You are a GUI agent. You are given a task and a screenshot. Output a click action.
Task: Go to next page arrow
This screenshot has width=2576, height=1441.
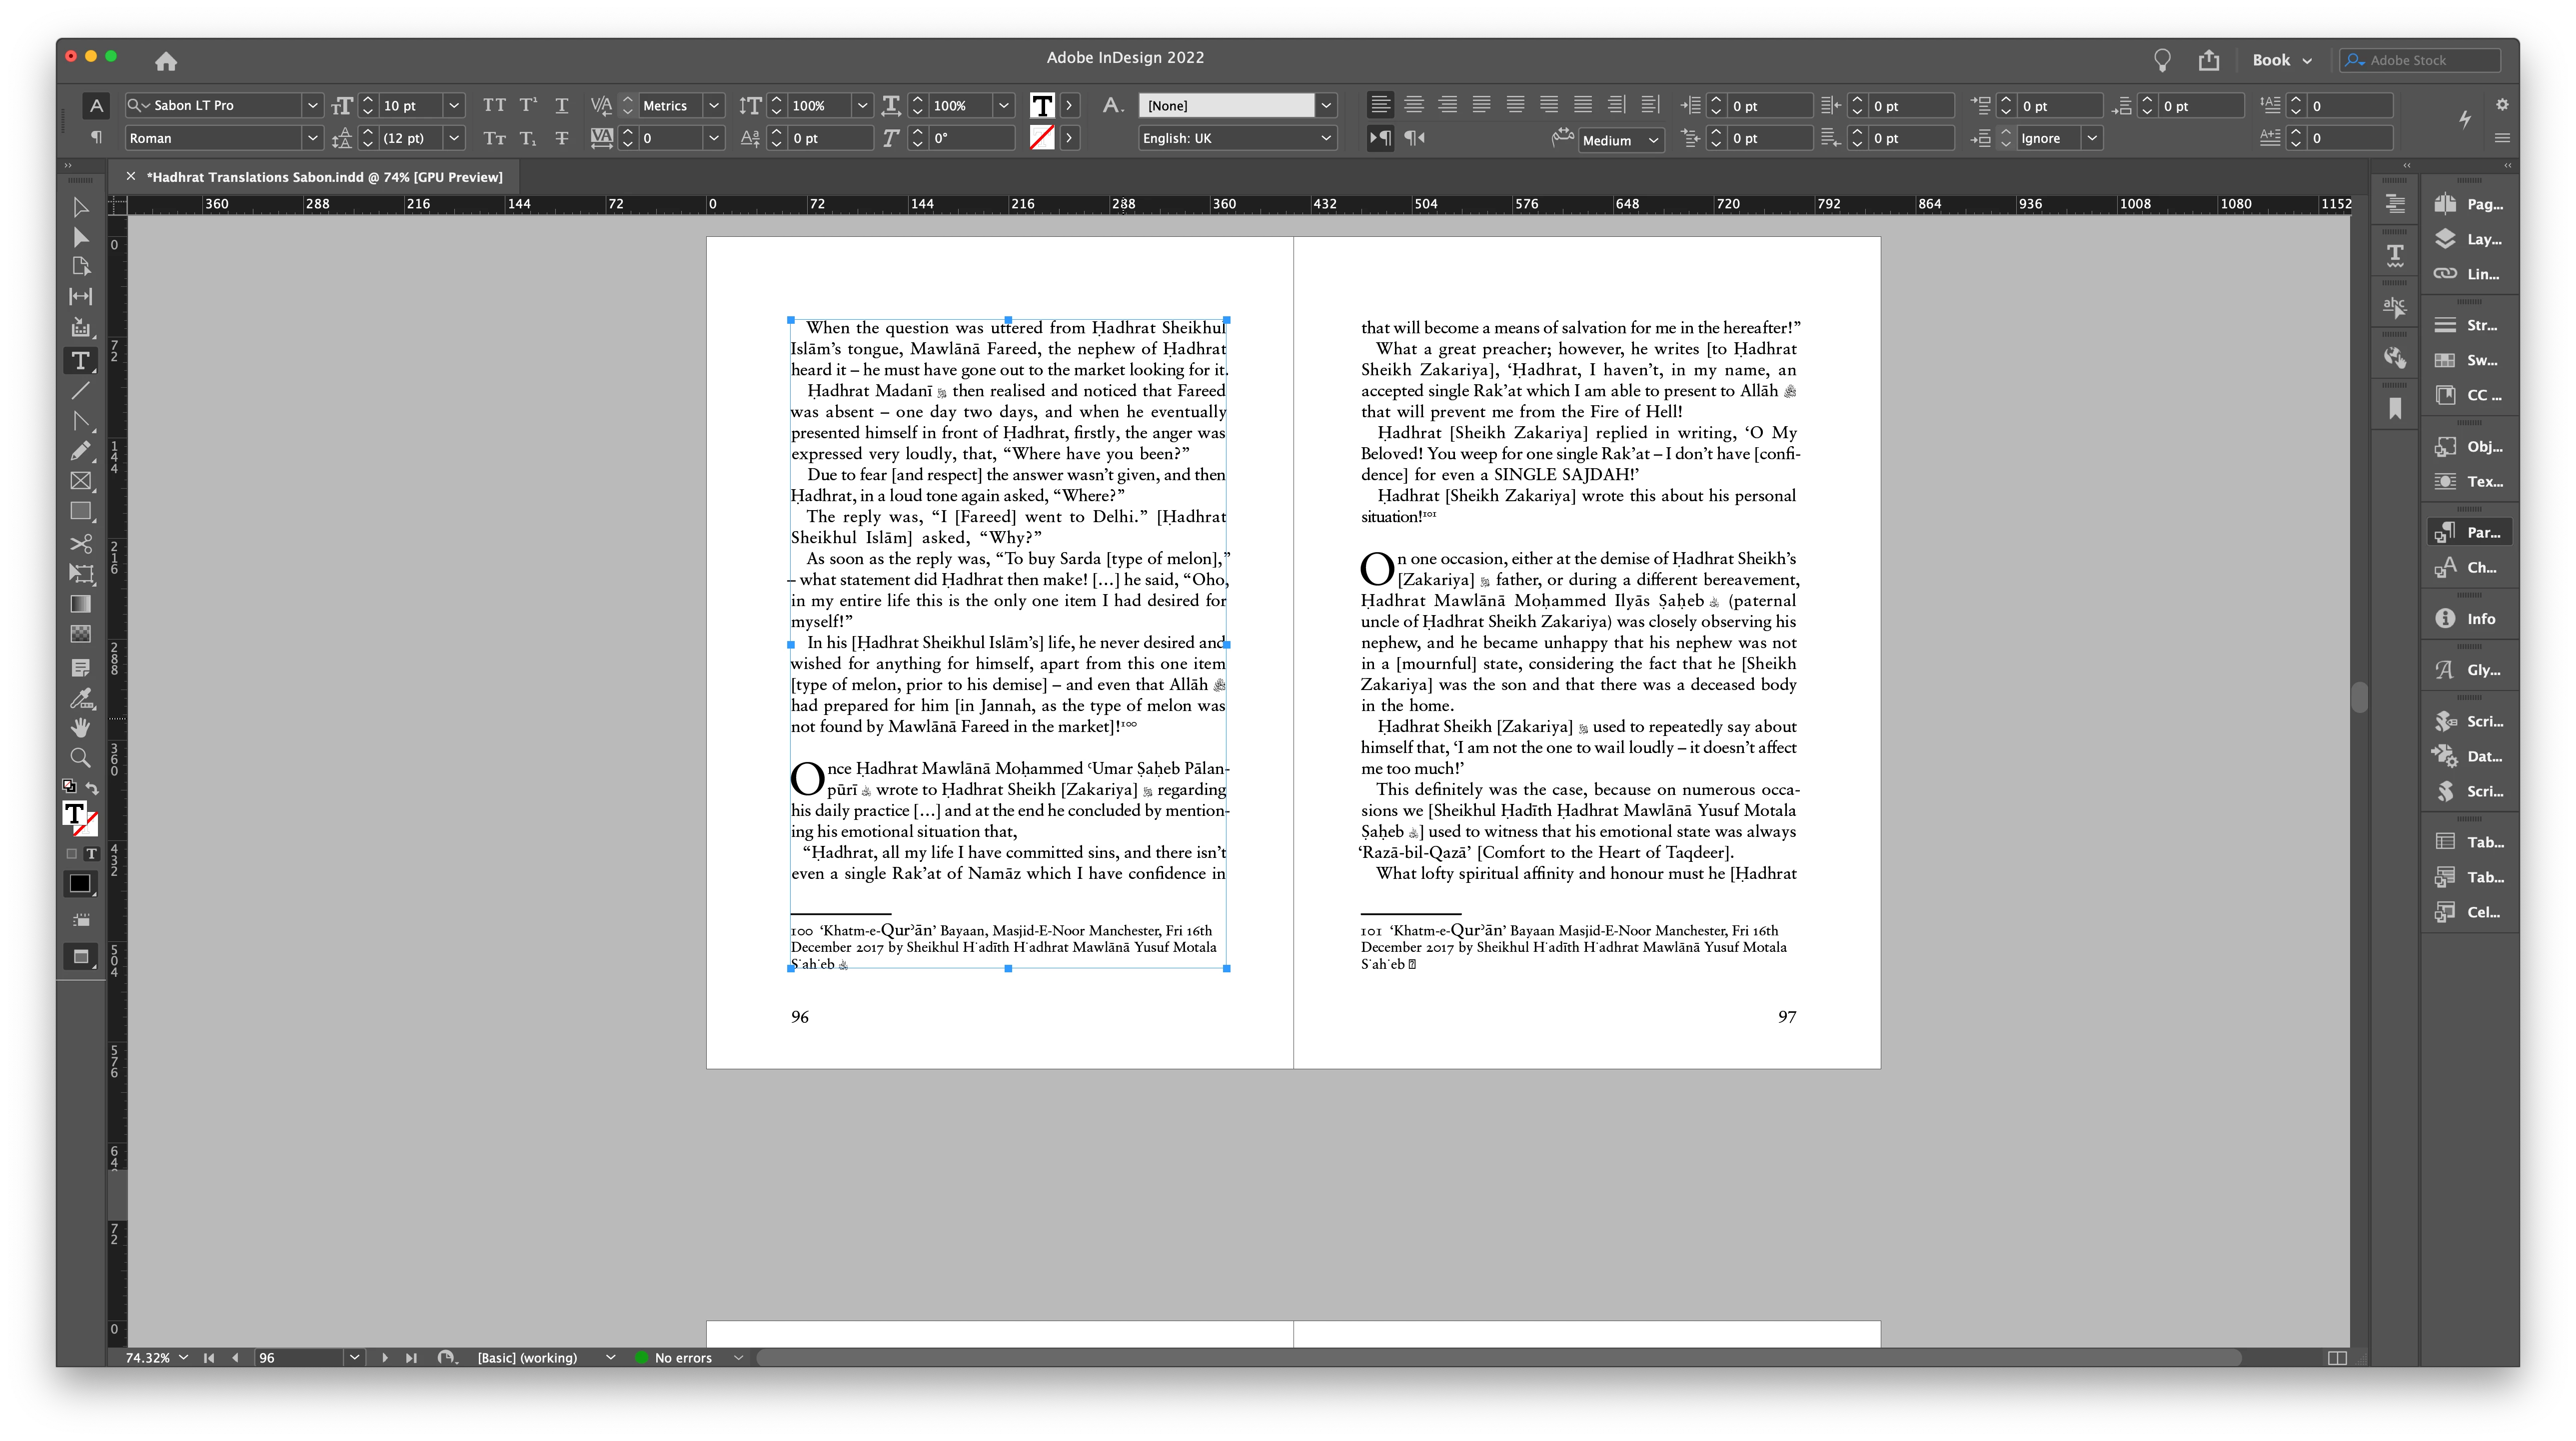385,1357
